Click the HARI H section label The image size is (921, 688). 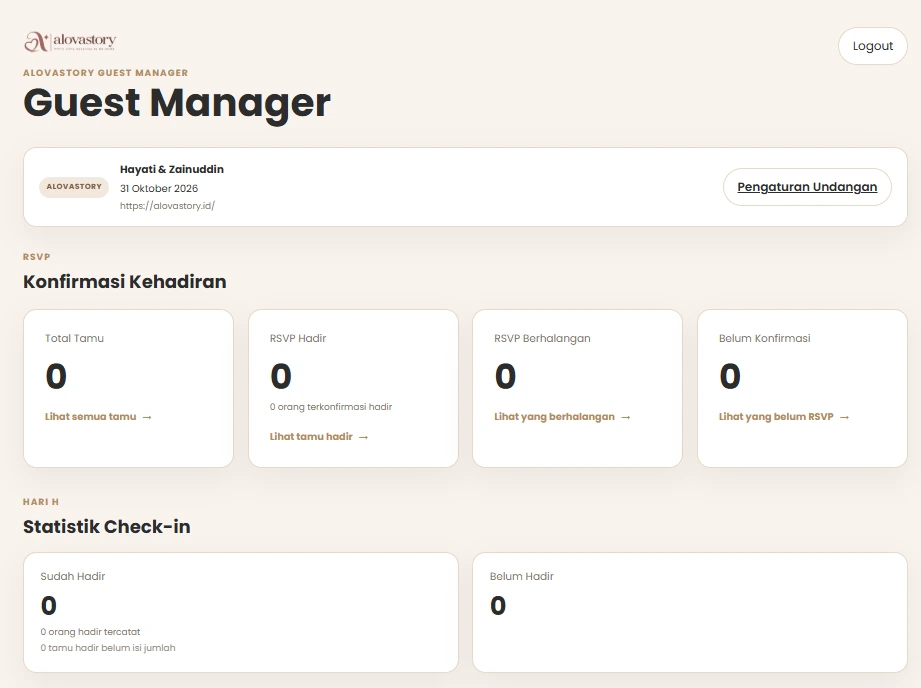coord(41,502)
